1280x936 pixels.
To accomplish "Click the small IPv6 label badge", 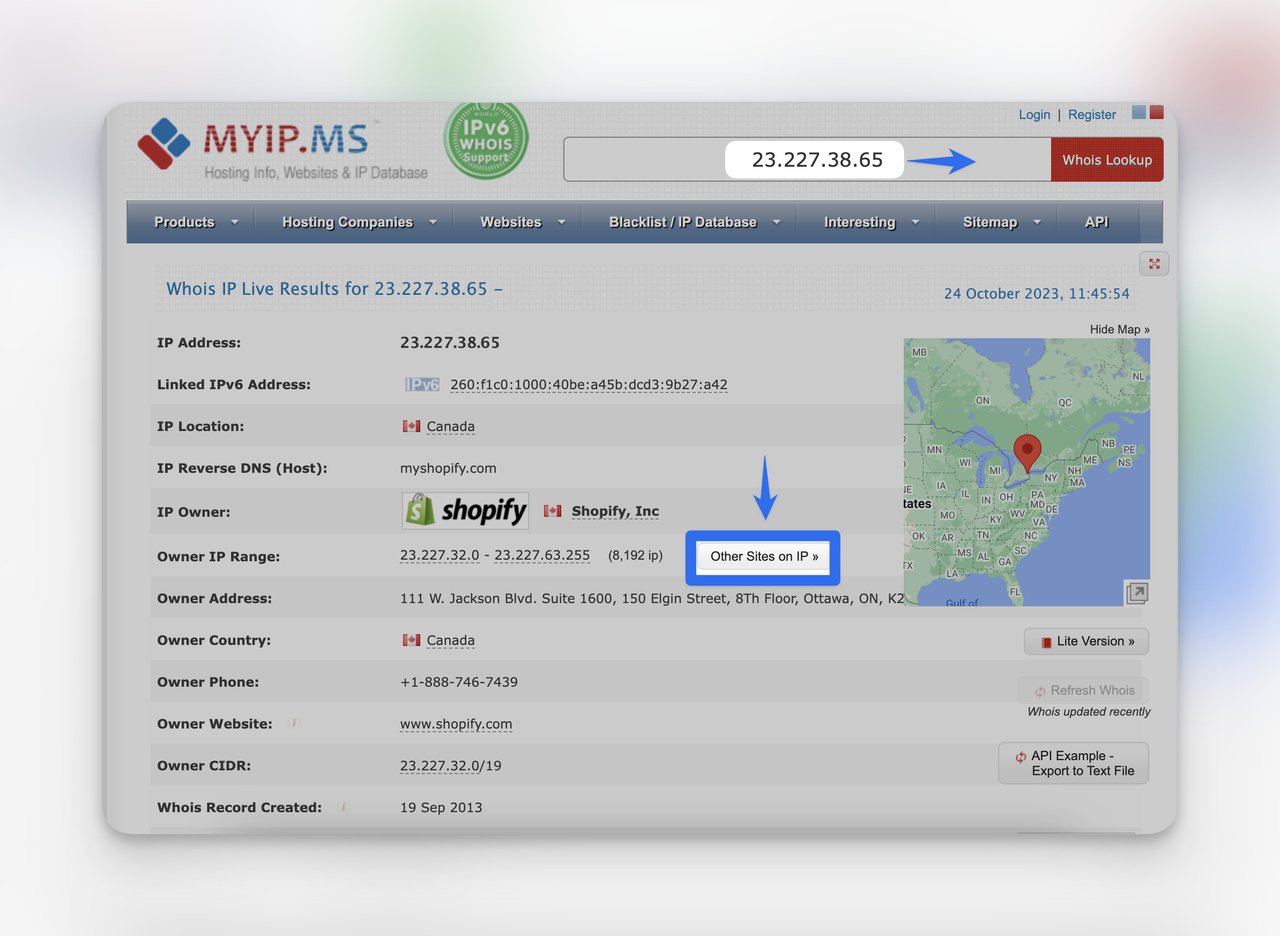I will click(x=422, y=384).
